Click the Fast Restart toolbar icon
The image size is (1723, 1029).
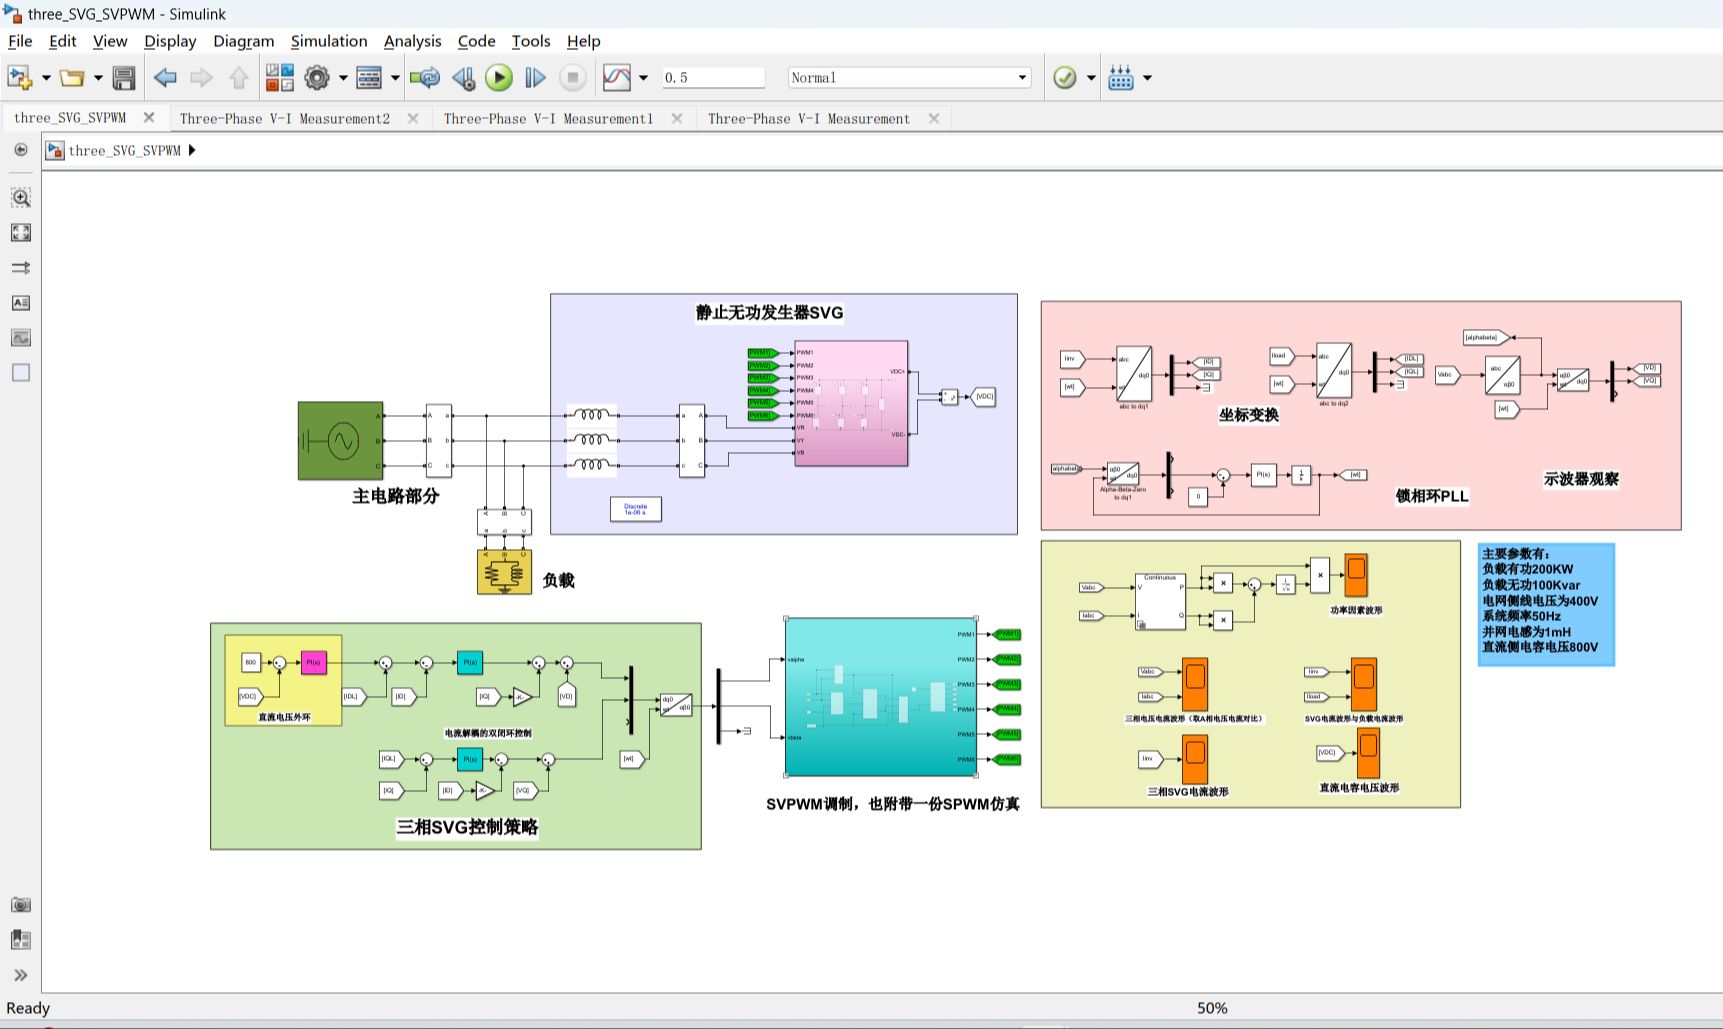[x=425, y=77]
